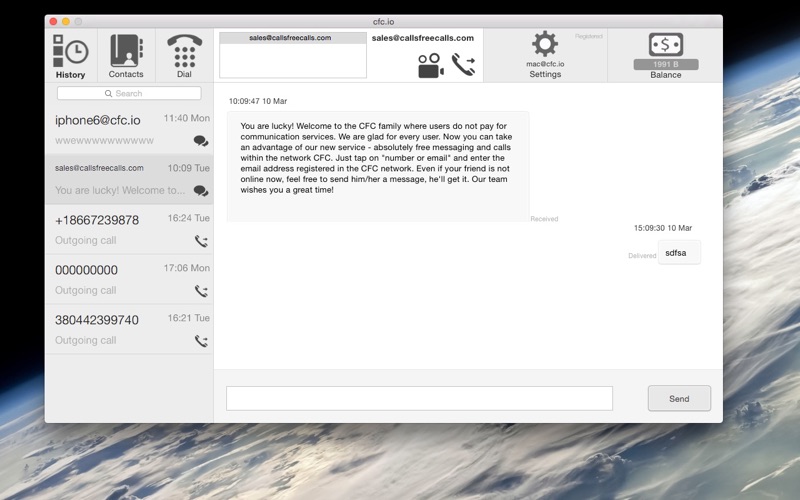Select the 000000000 outgoing call entry
The image size is (800, 500).
pos(110,279)
